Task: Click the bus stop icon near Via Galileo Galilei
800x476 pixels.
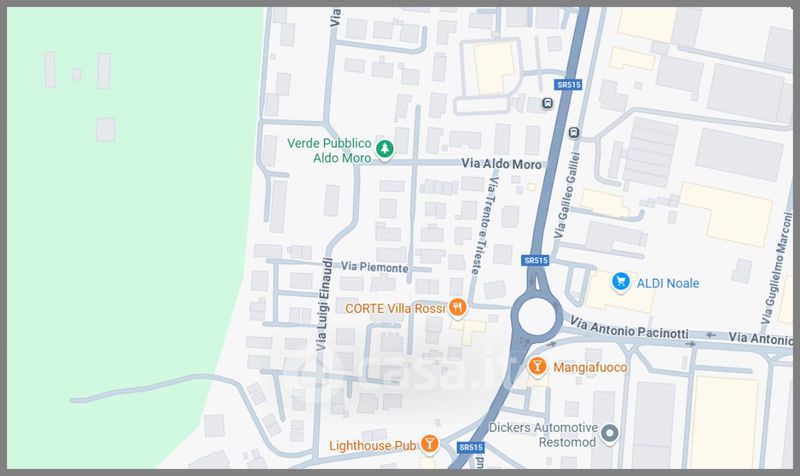Action: 574,133
